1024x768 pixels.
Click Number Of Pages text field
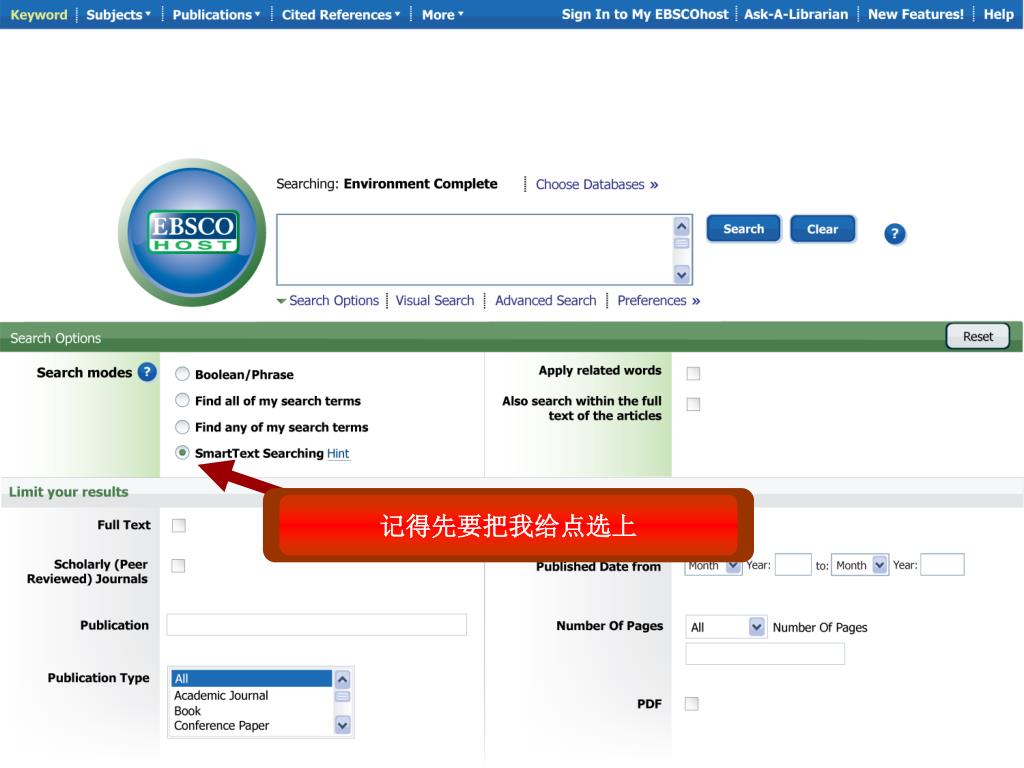click(x=765, y=654)
